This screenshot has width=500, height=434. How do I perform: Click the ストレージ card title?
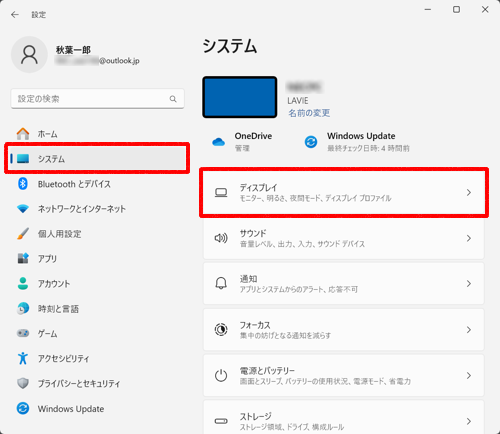pos(256,416)
